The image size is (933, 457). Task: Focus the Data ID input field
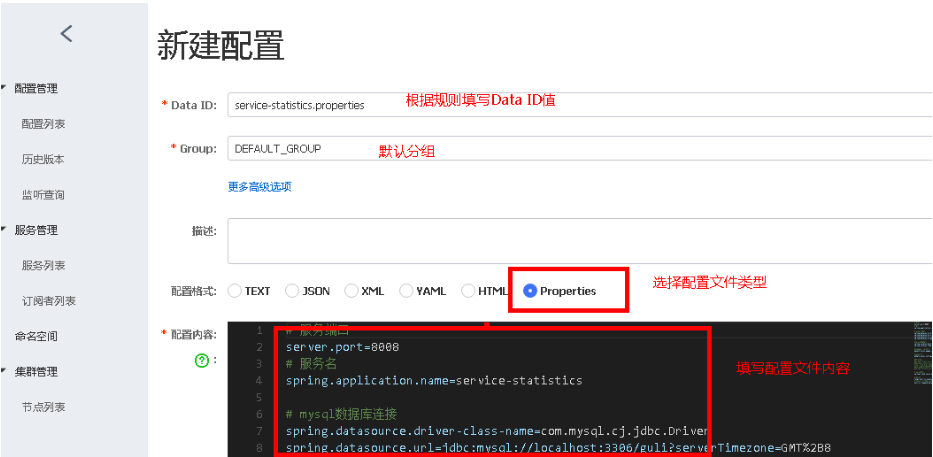580,105
